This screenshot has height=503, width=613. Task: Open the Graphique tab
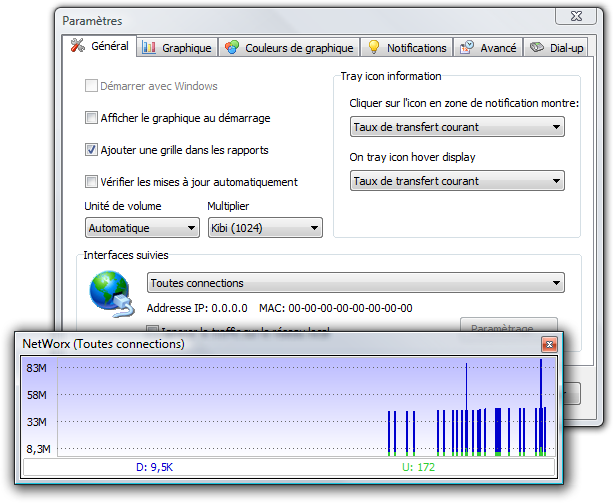pyautogui.click(x=177, y=48)
